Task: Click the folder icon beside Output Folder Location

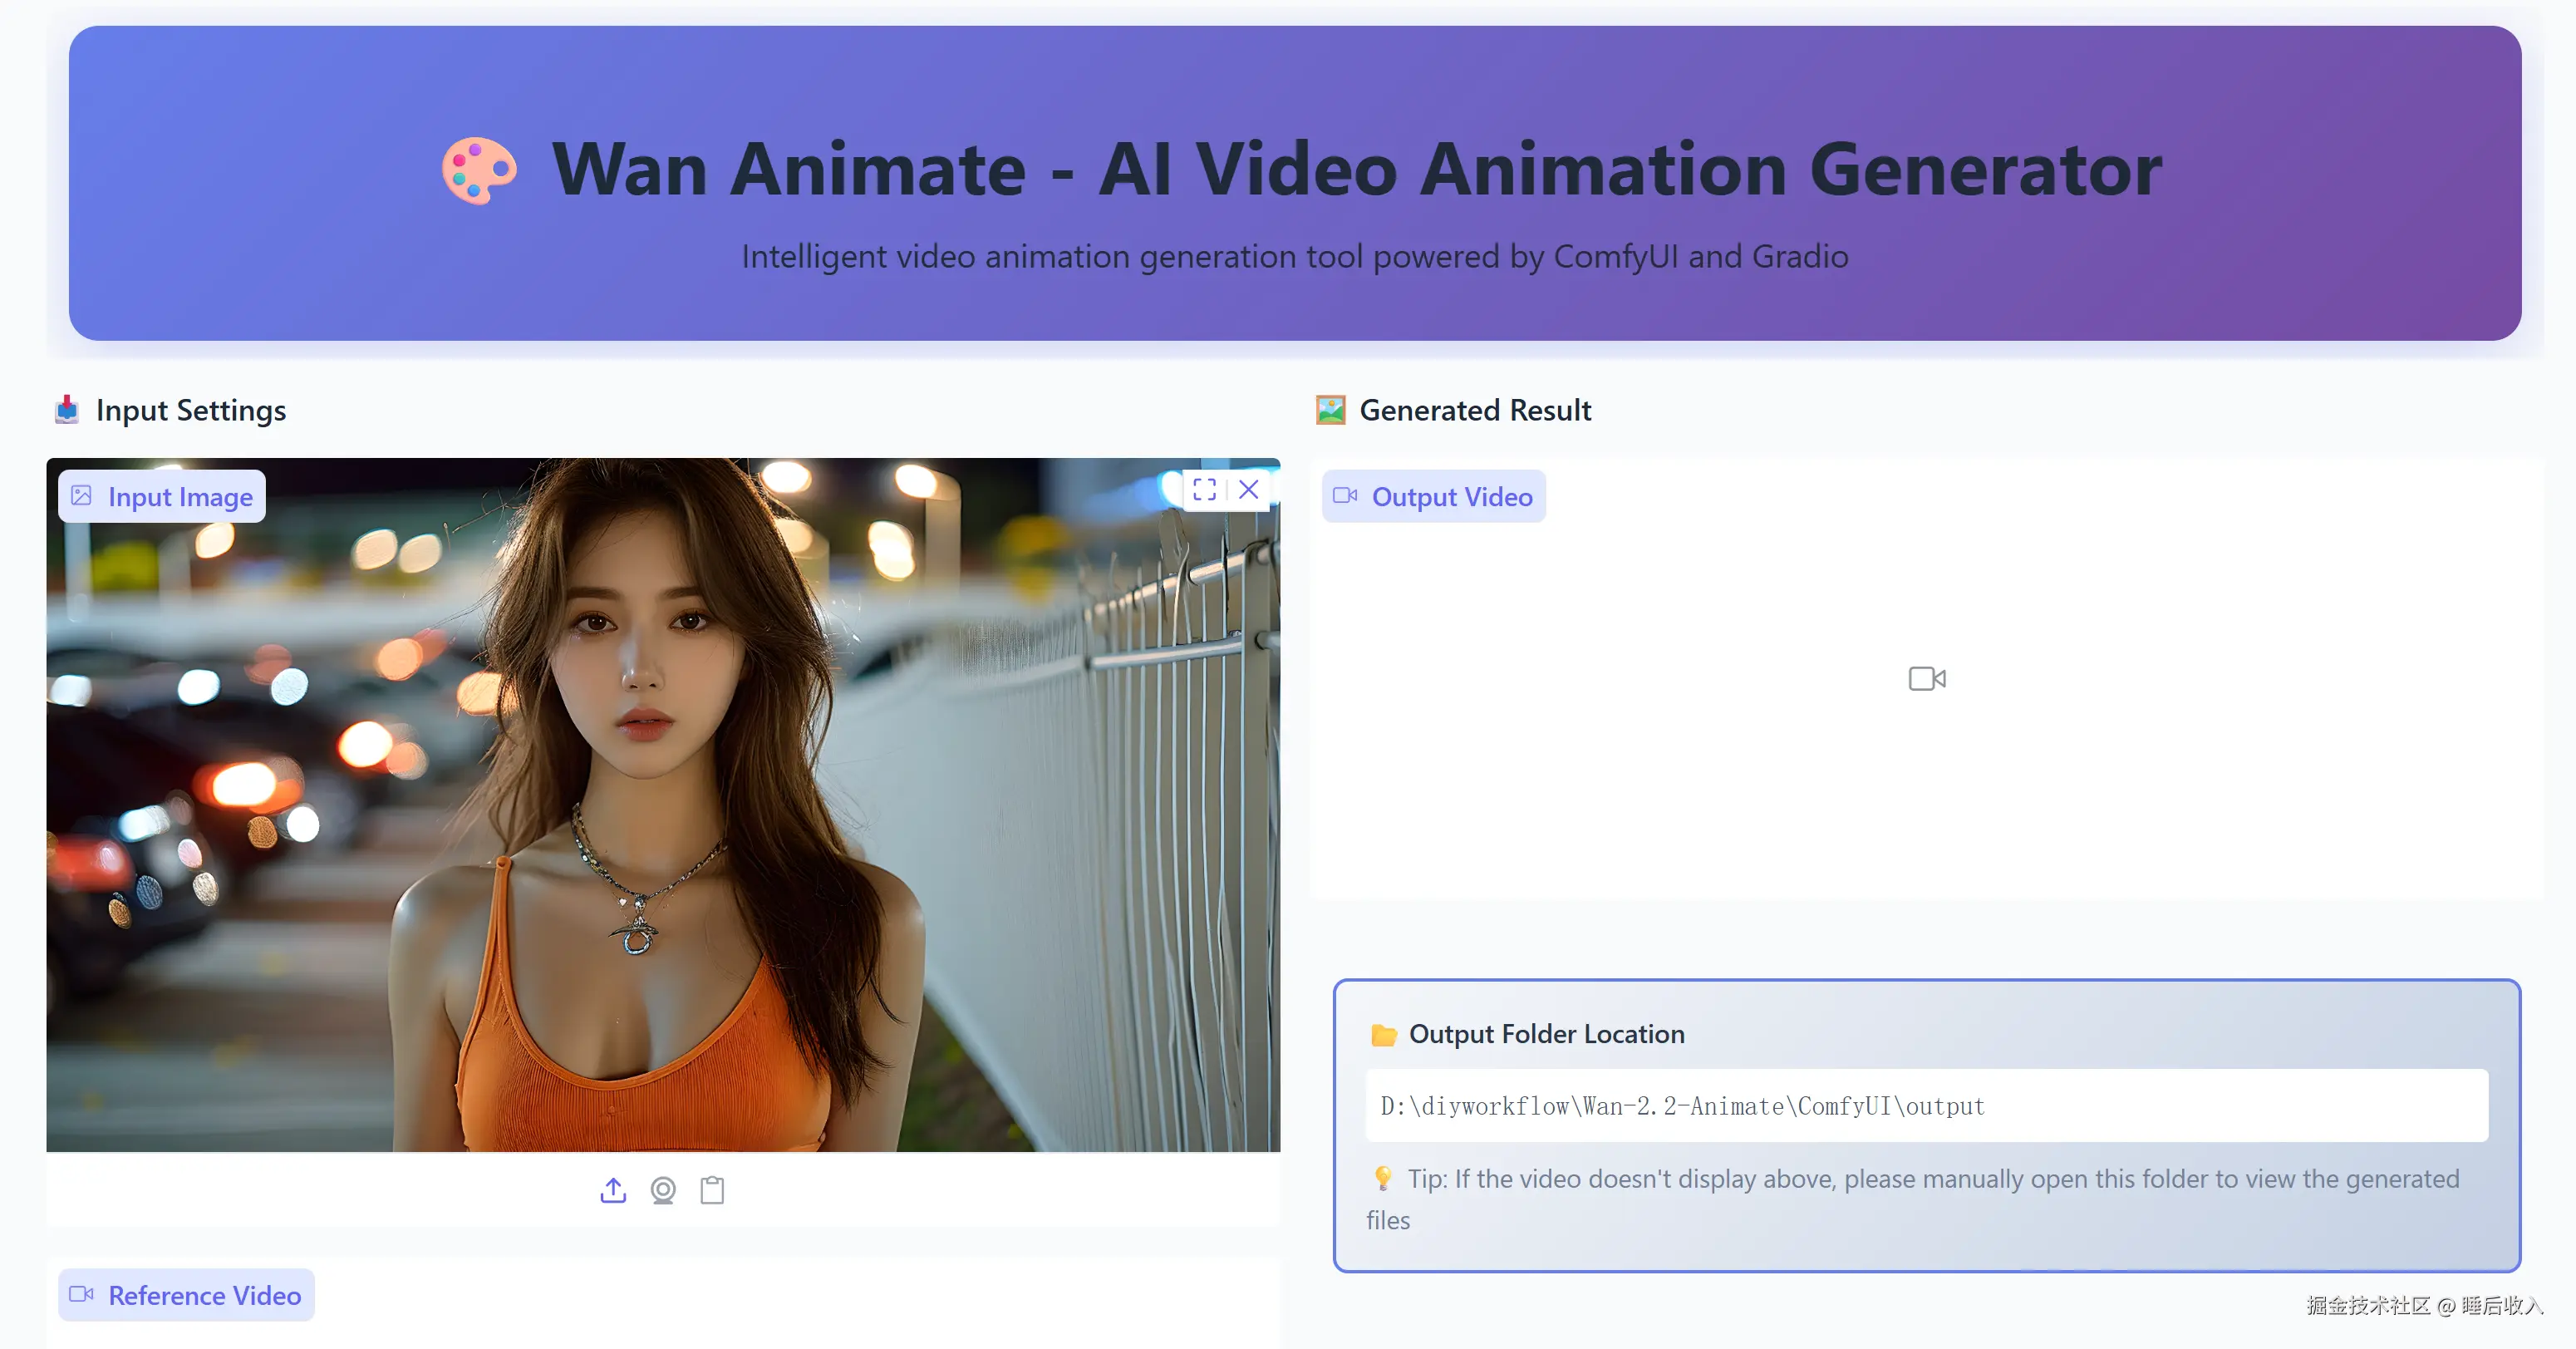Action: pos(1384,1035)
